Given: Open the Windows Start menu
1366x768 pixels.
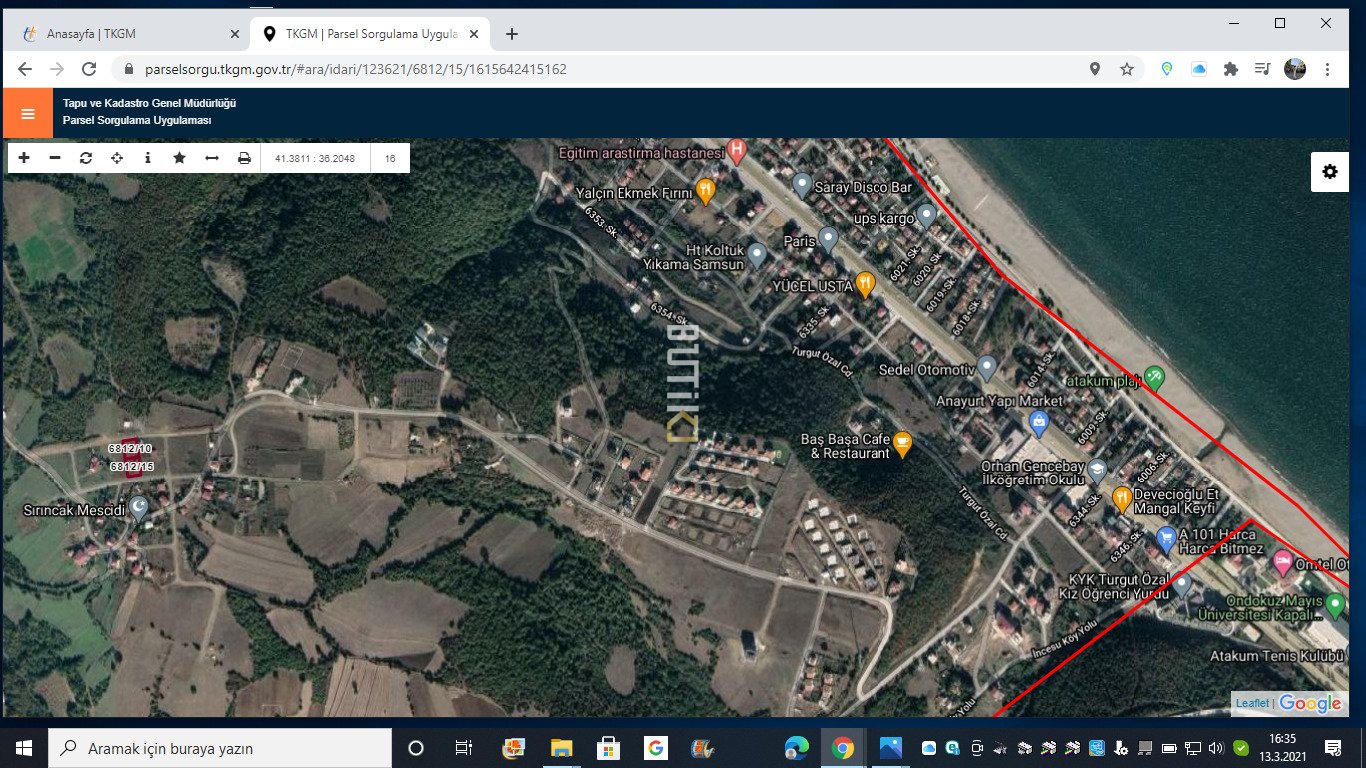Looking at the screenshot, I should 24,747.
